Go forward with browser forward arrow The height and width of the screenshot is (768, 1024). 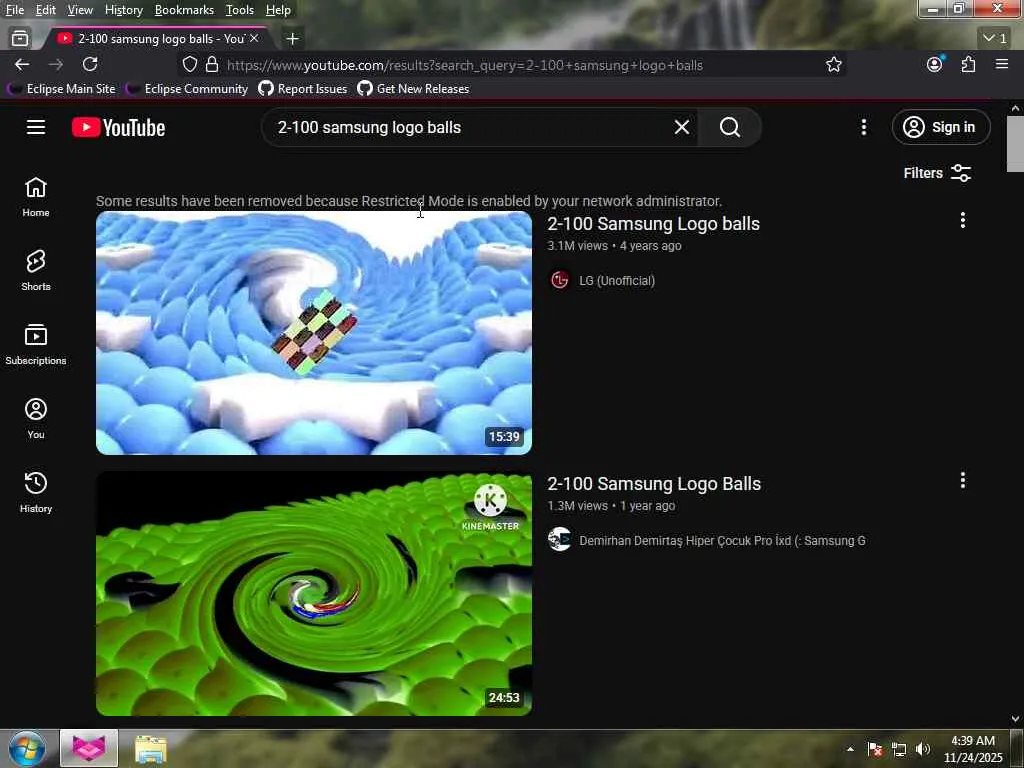(56, 65)
